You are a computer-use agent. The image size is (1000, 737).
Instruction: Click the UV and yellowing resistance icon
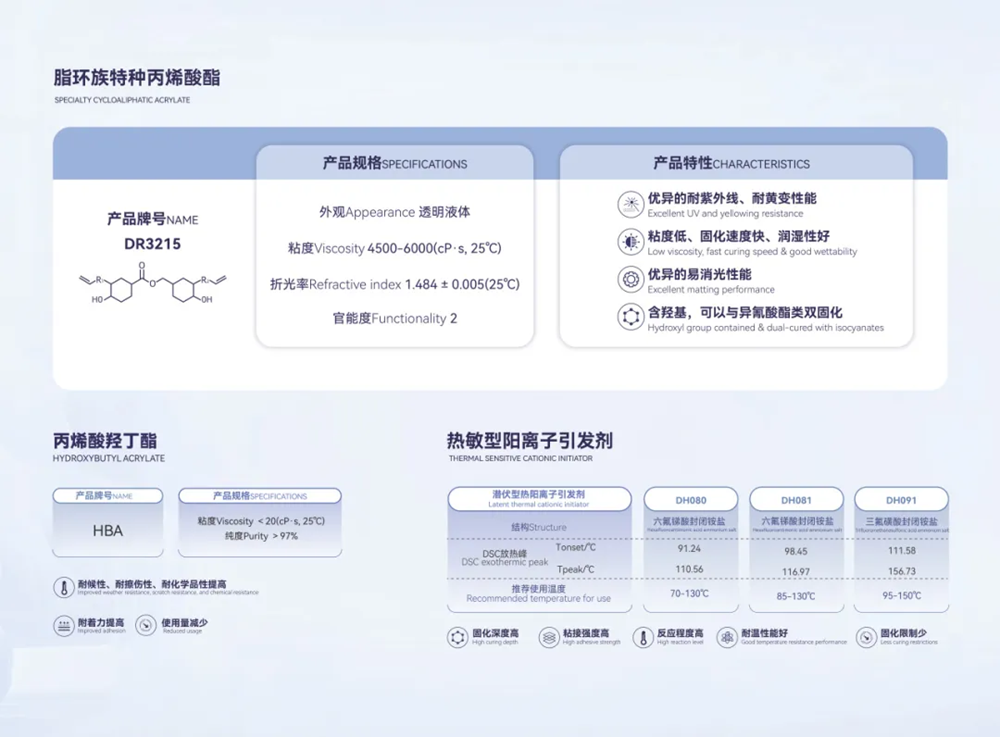631,204
